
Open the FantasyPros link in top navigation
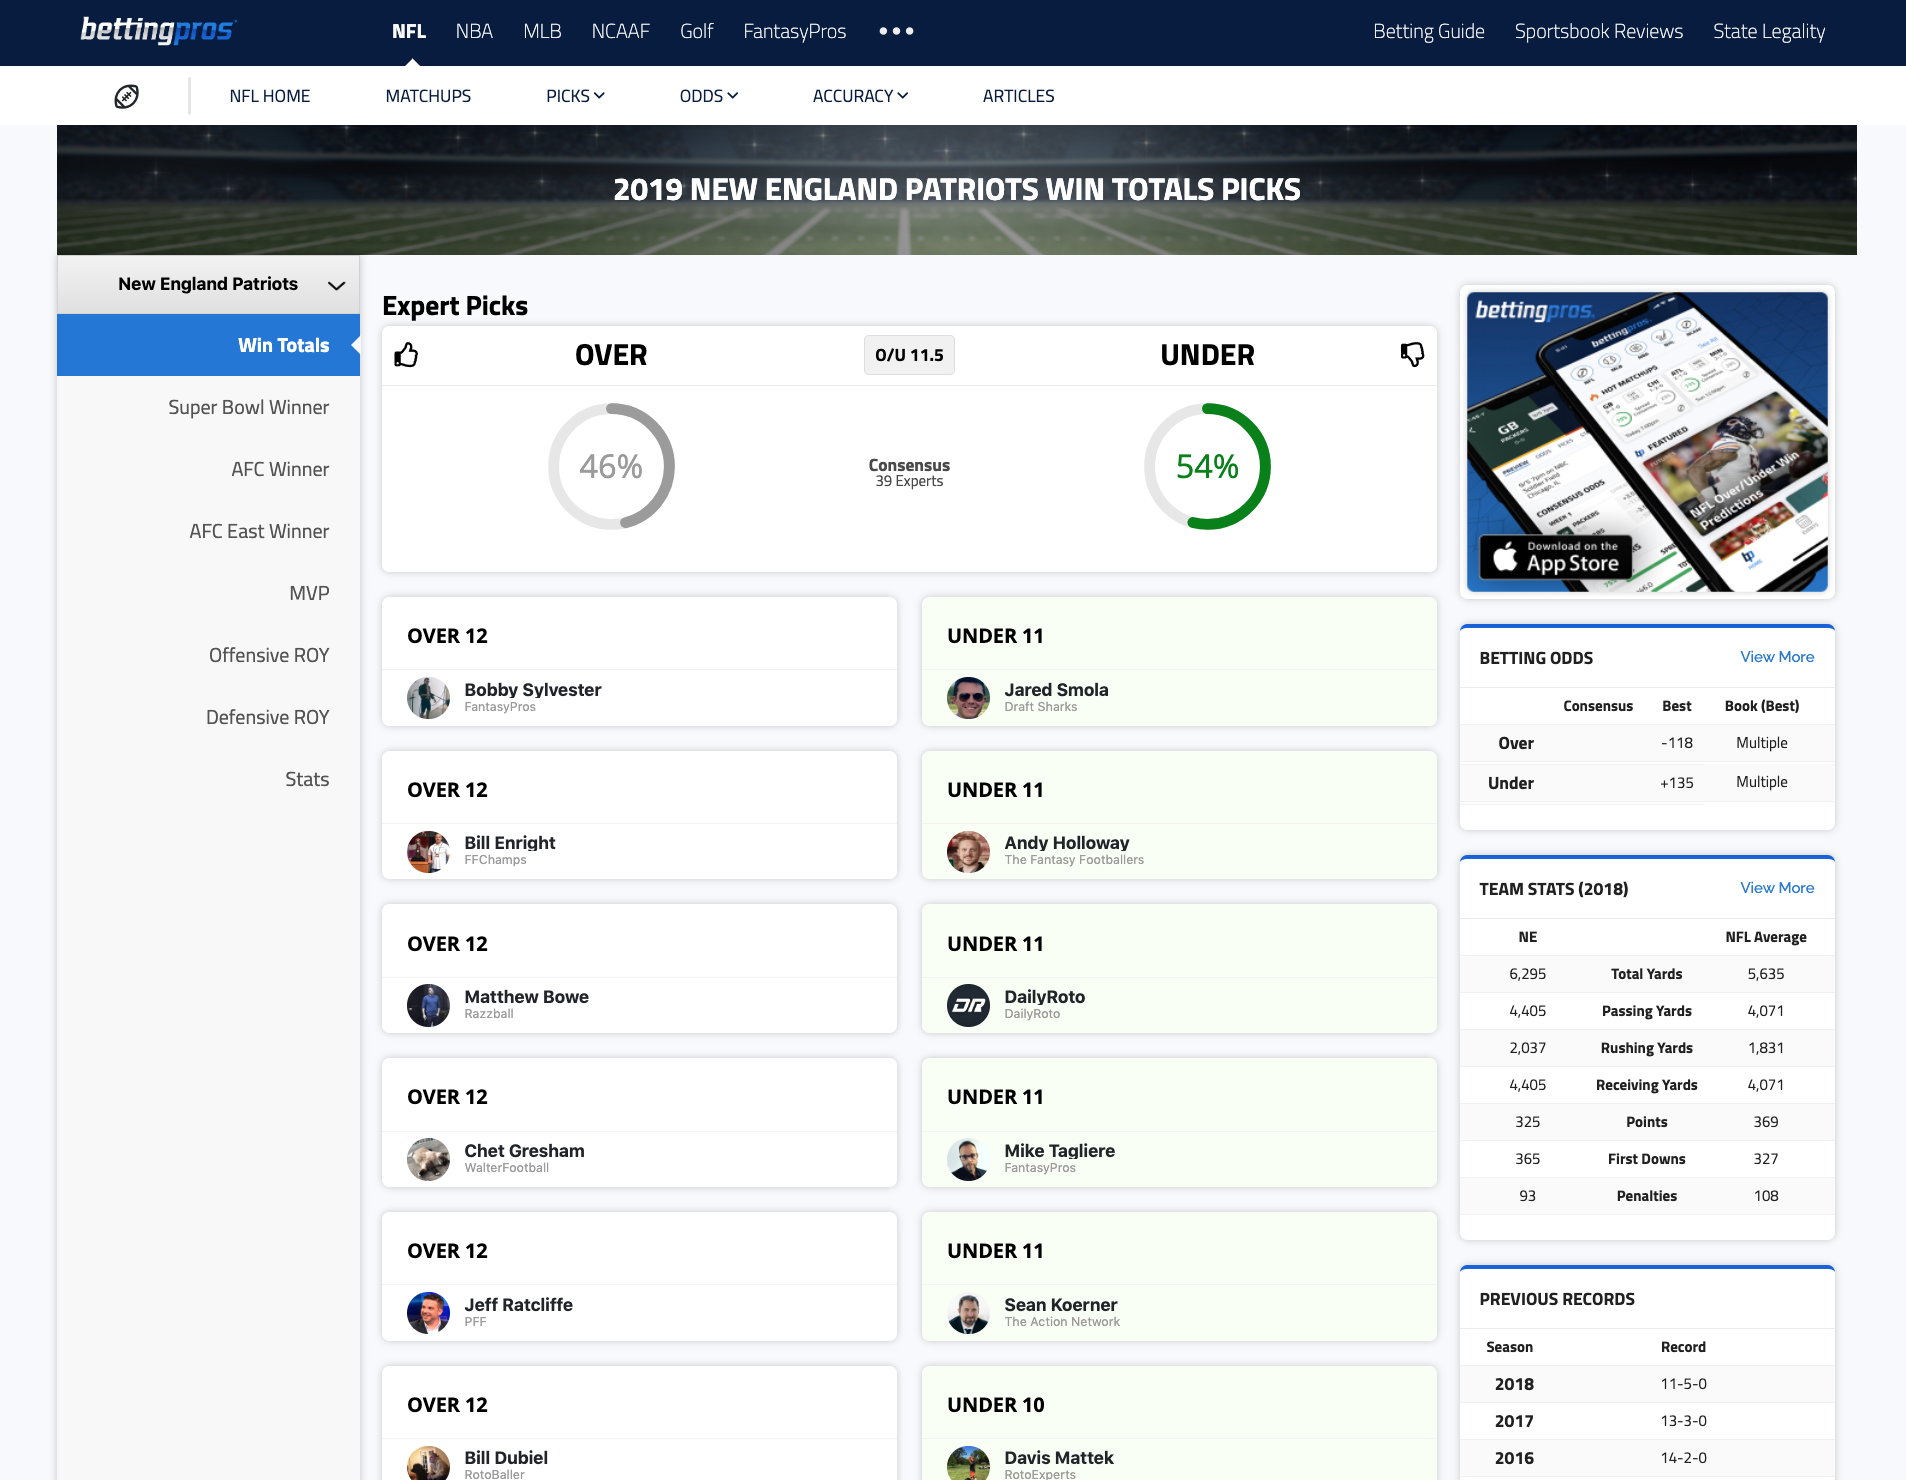(x=795, y=31)
